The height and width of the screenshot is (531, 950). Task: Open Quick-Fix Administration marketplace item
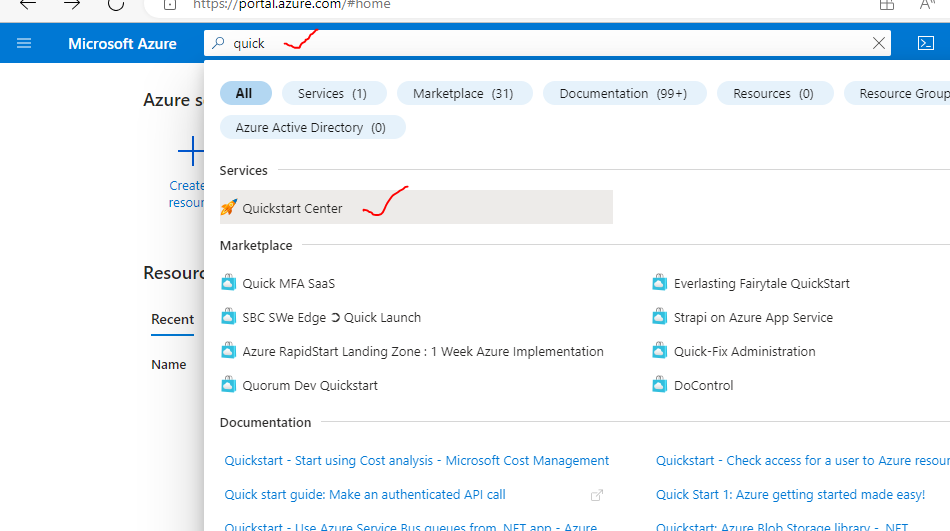(744, 351)
